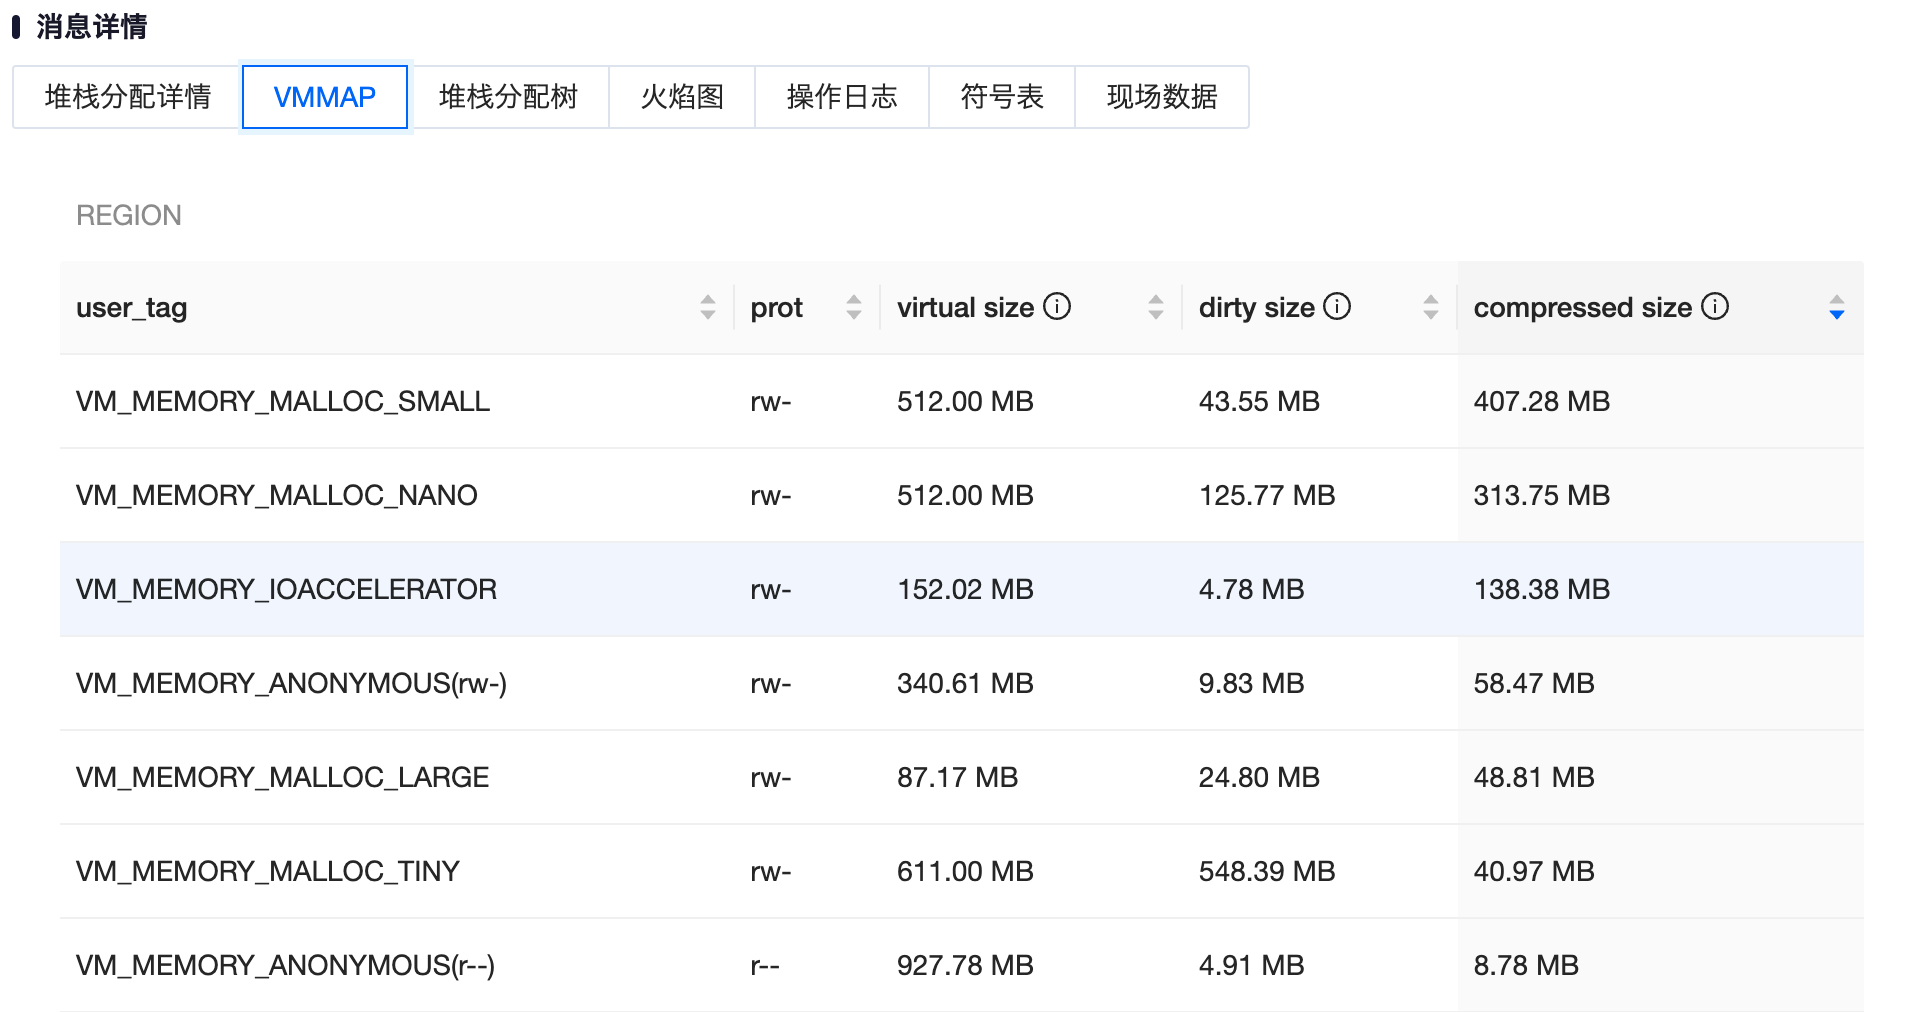Click the VM_MEMORY_MALLOC_TINY row
Image resolution: width=1906 pixels, height=1012 pixels.
[x=268, y=871]
